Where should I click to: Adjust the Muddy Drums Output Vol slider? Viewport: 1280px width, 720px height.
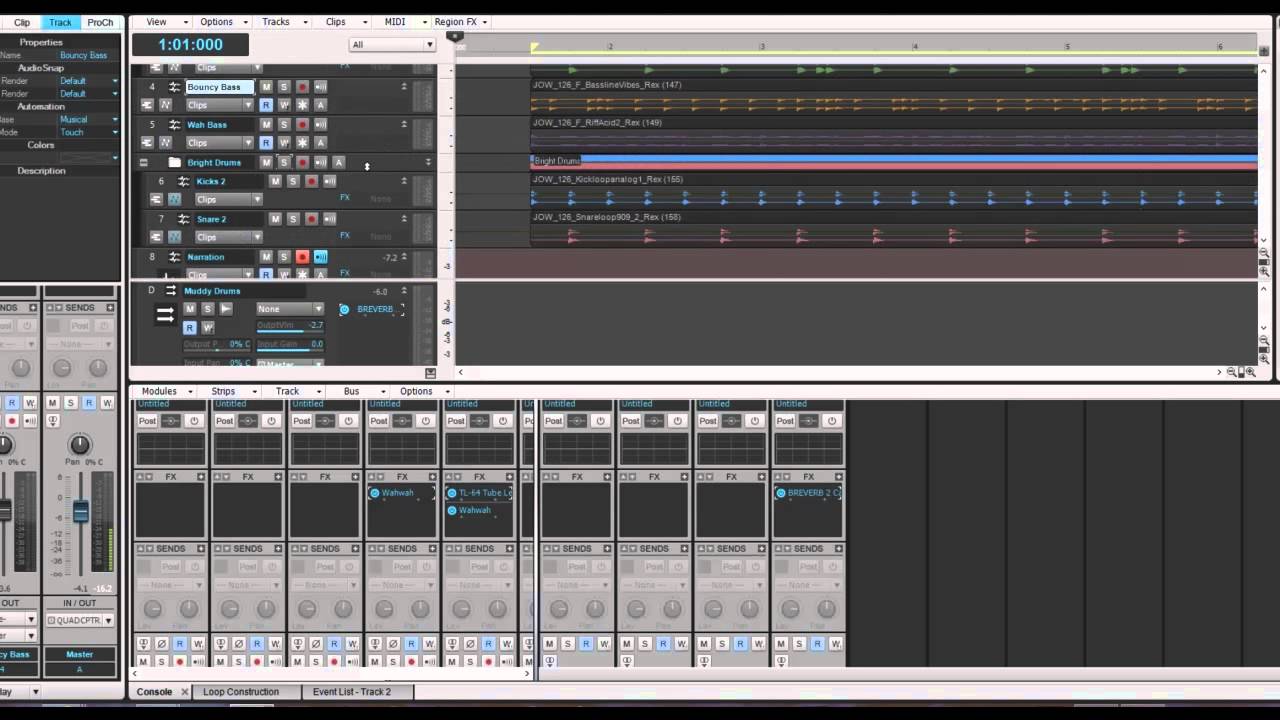click(290, 326)
